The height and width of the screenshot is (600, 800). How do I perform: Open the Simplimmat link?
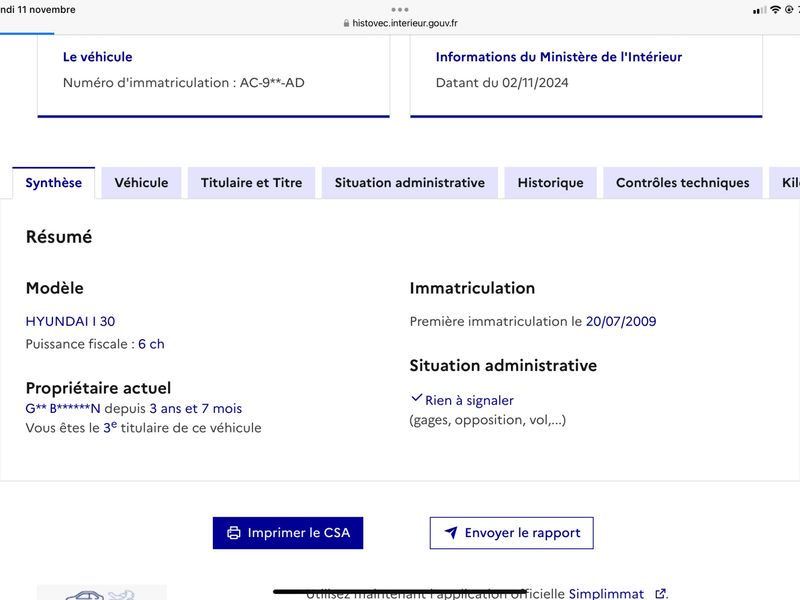pos(606,593)
